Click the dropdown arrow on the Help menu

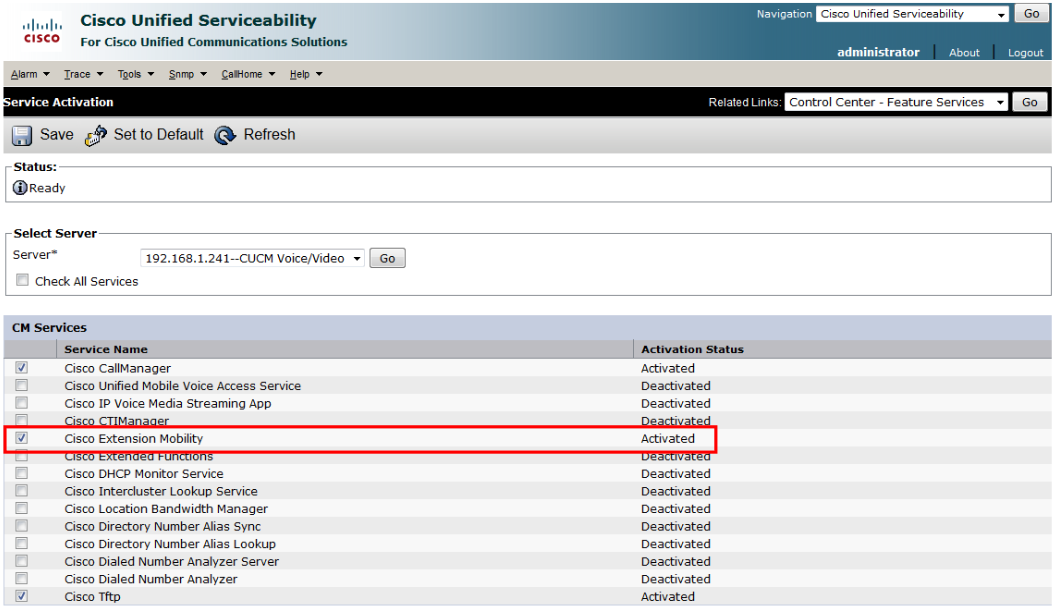pyautogui.click(x=319, y=73)
